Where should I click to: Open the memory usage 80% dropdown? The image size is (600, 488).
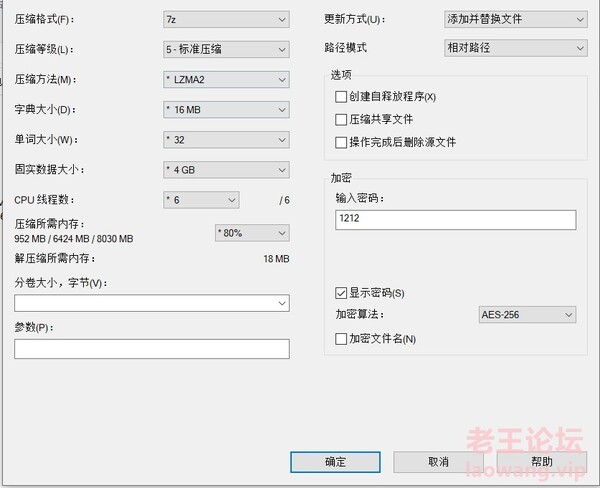[252, 233]
